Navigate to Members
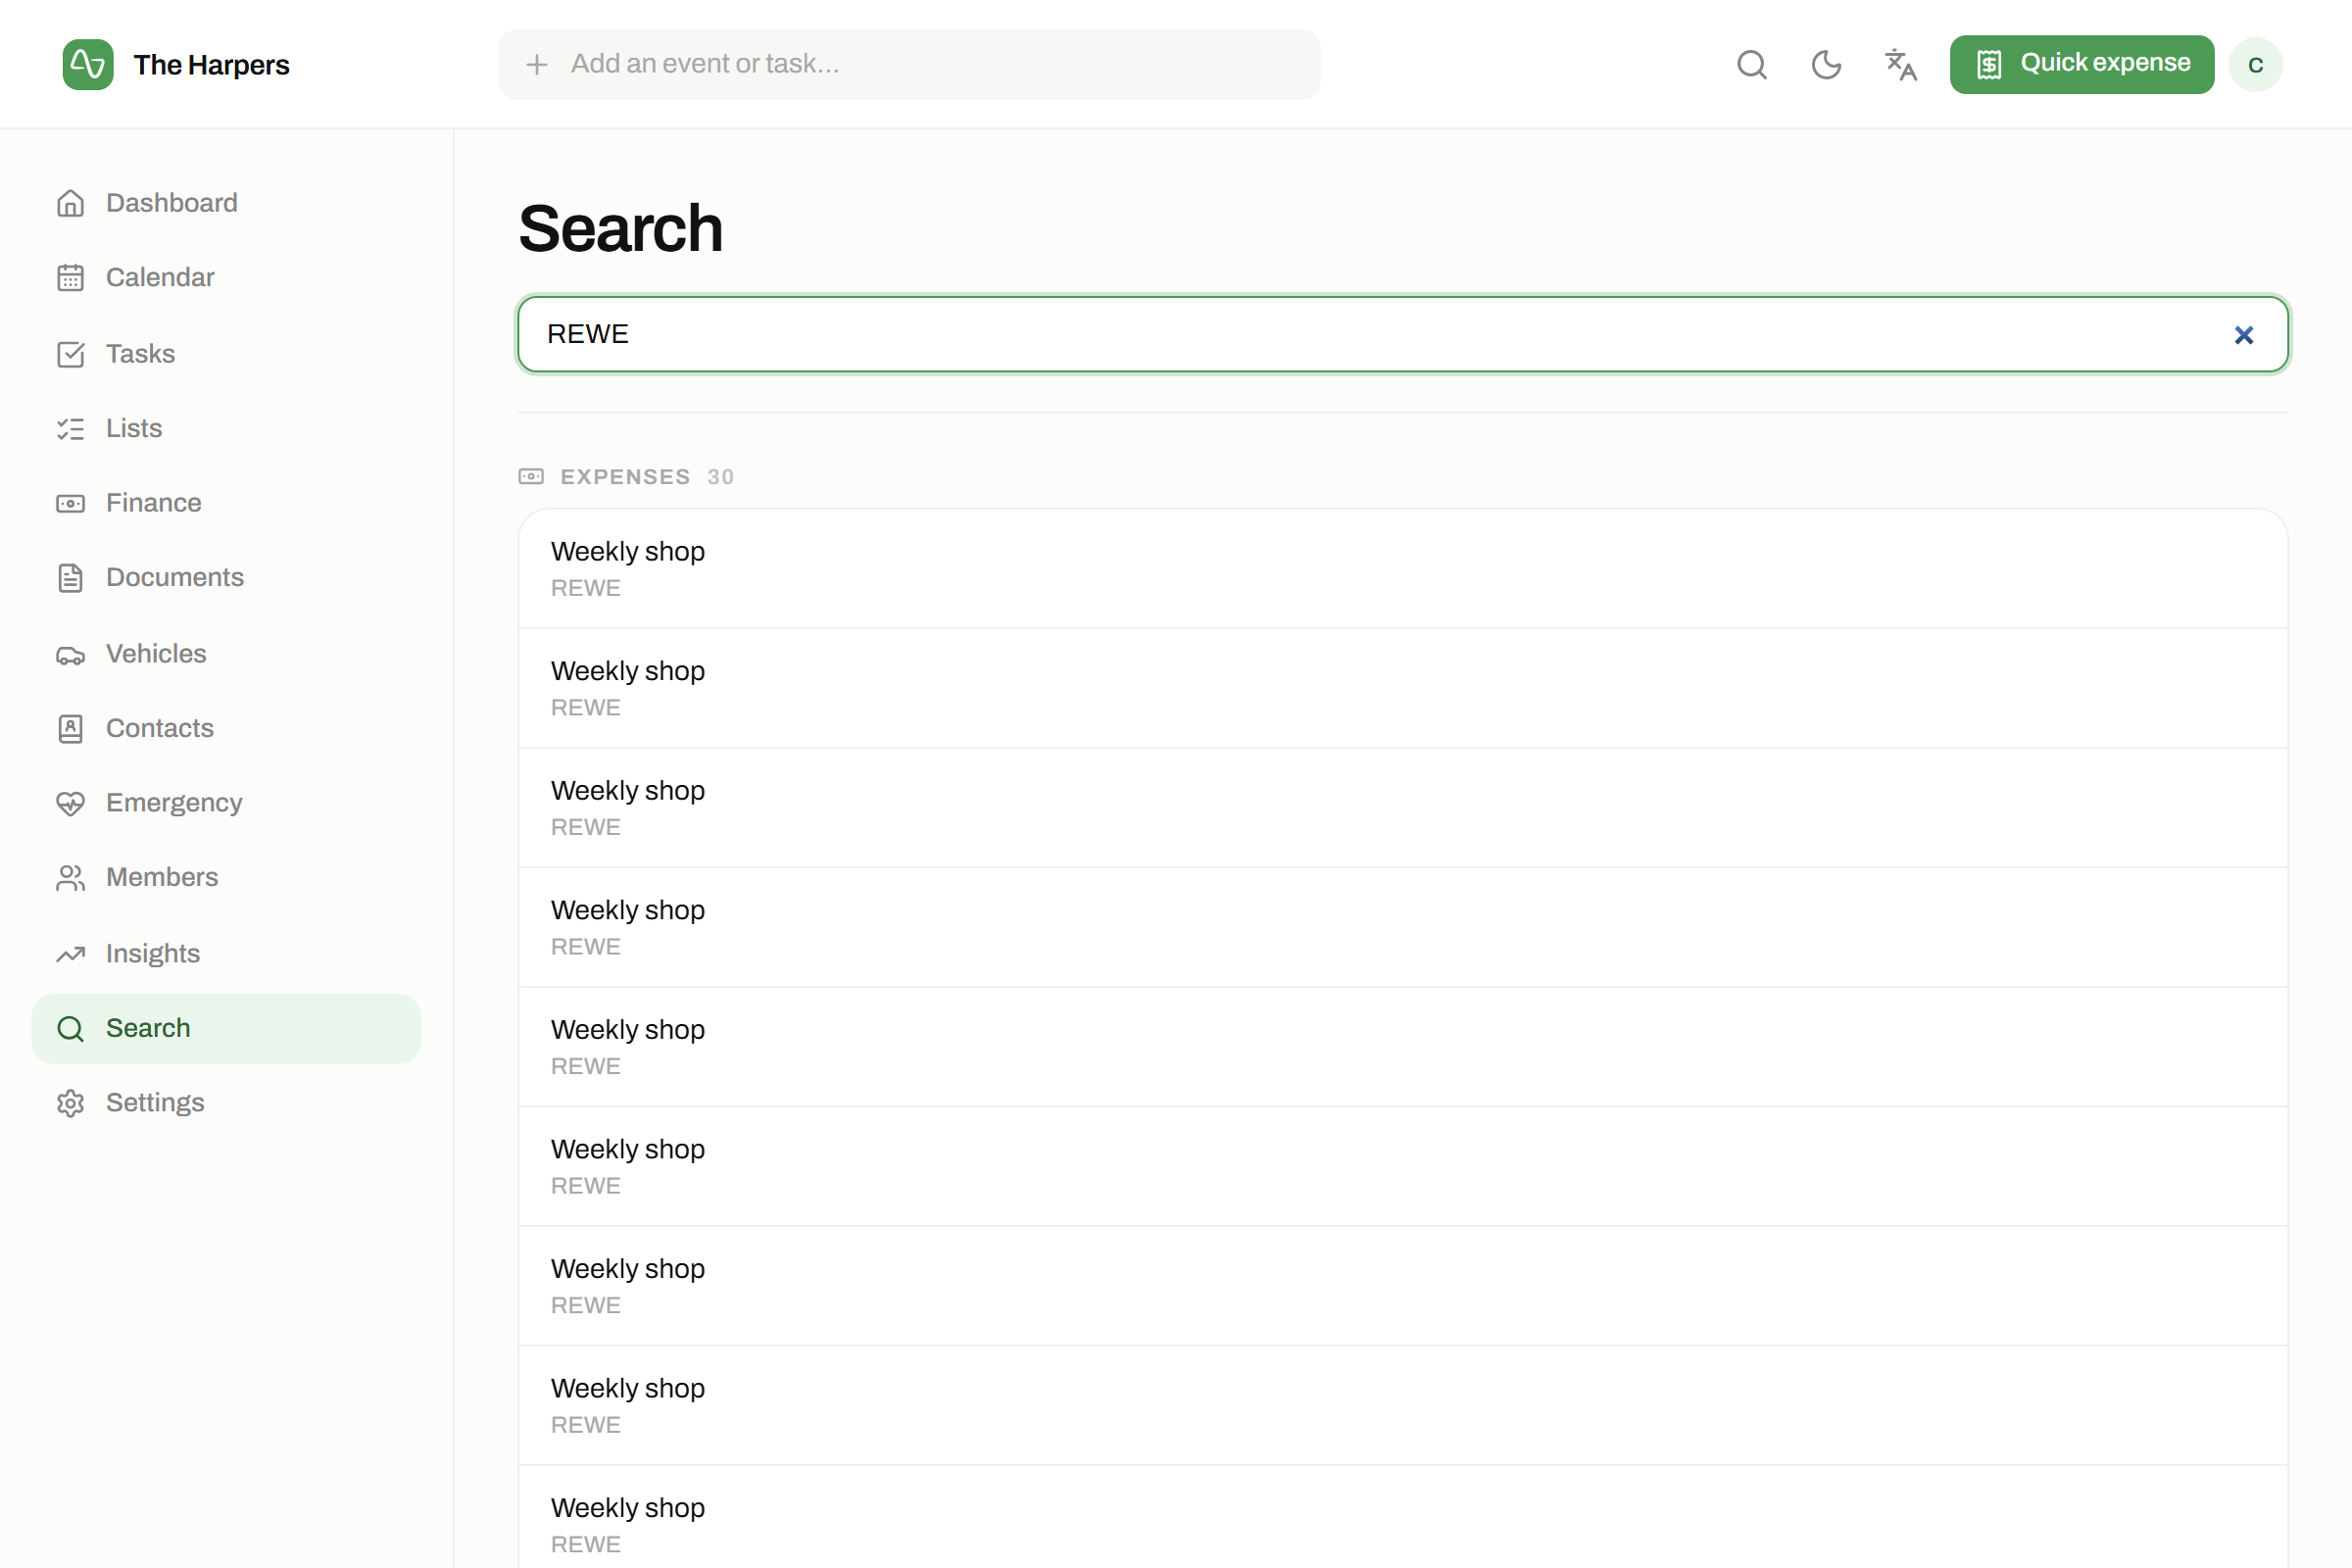The height and width of the screenshot is (1568, 2352). pos(226,877)
